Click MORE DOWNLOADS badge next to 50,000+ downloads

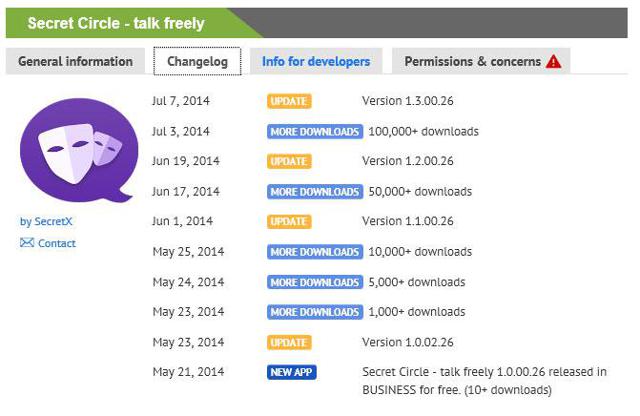(315, 191)
